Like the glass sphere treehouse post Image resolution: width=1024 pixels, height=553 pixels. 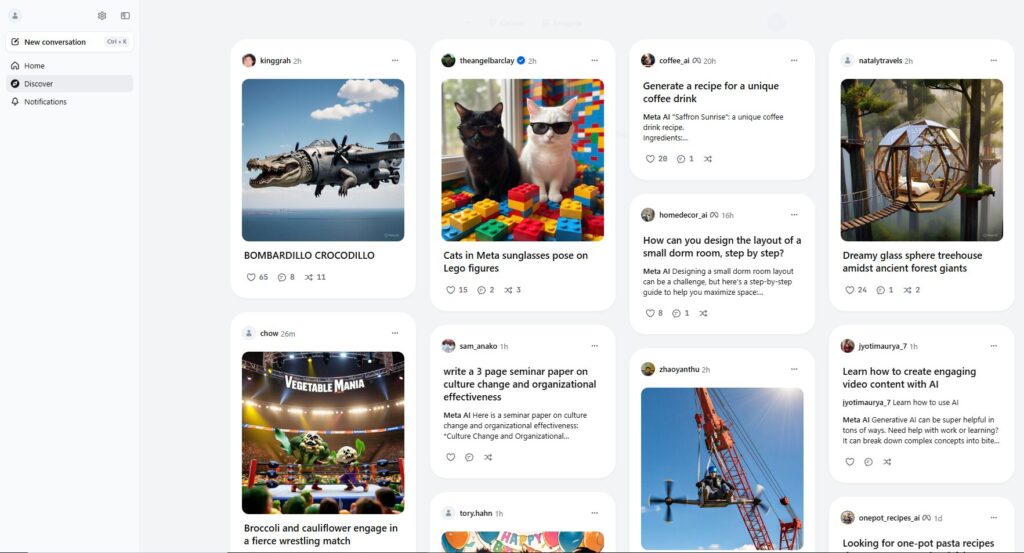(x=850, y=290)
